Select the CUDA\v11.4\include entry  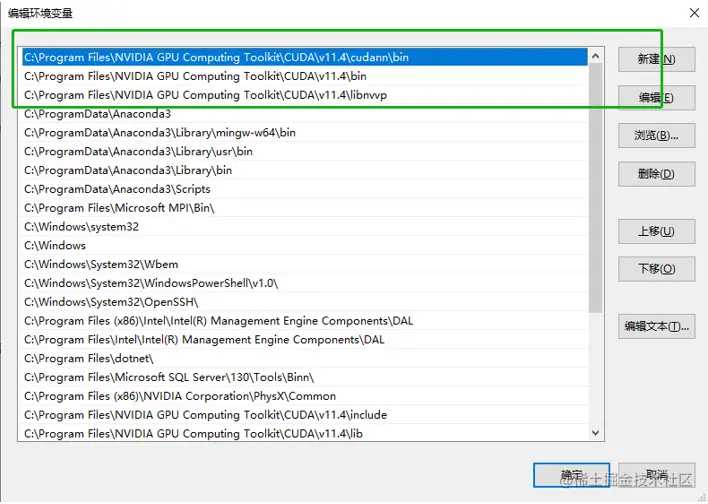[x=305, y=415]
